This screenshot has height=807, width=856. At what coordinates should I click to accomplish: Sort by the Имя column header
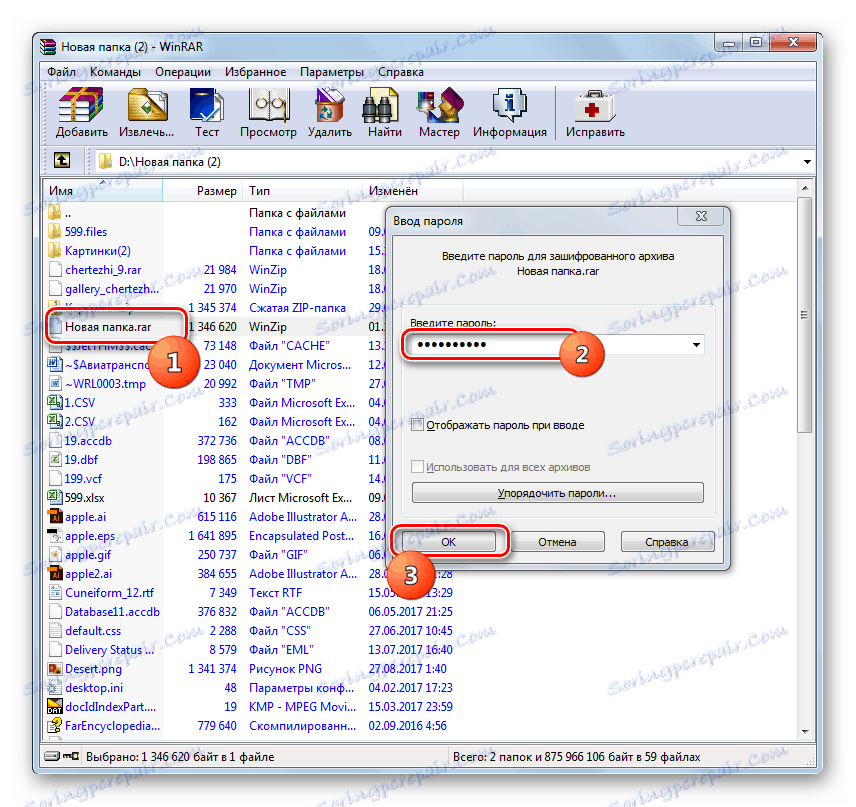coord(103,191)
